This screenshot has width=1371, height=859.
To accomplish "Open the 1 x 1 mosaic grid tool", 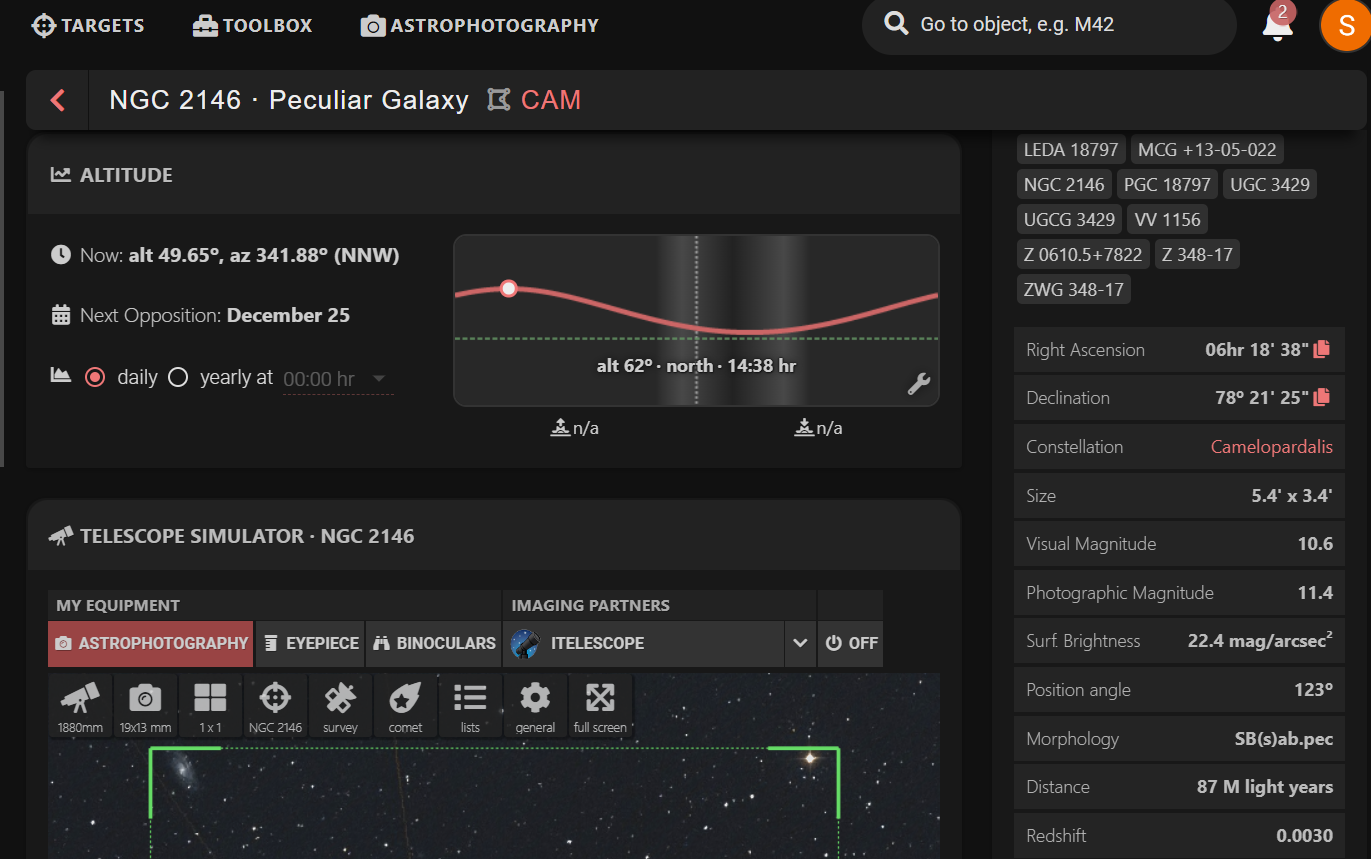I will 210,706.
